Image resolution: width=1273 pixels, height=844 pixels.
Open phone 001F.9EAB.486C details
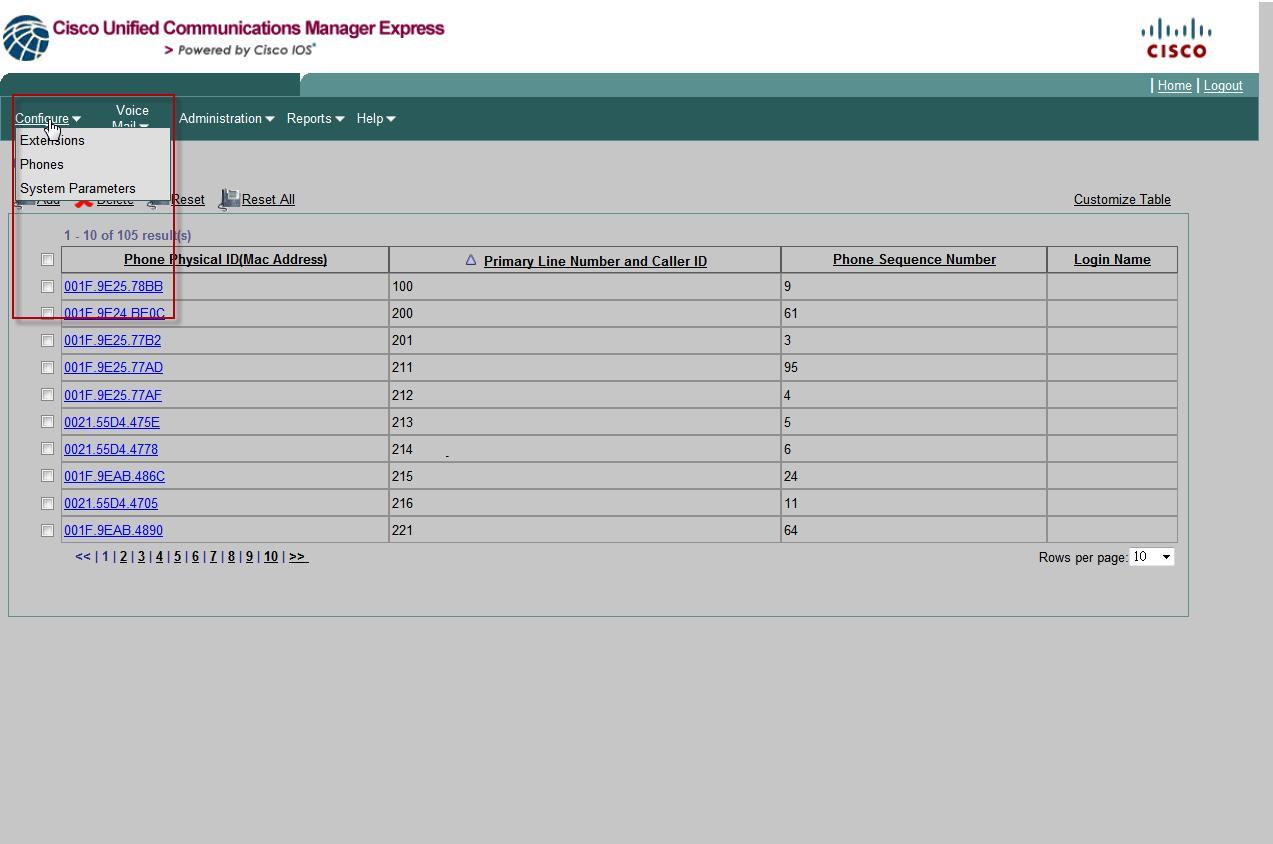click(x=114, y=476)
